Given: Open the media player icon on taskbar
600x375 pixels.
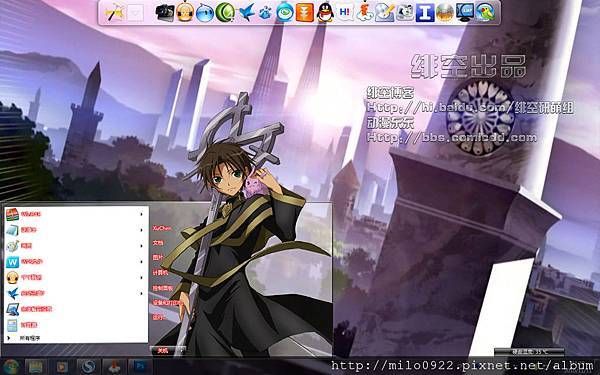Looking at the screenshot, I should pyautogui.click(x=62, y=367).
